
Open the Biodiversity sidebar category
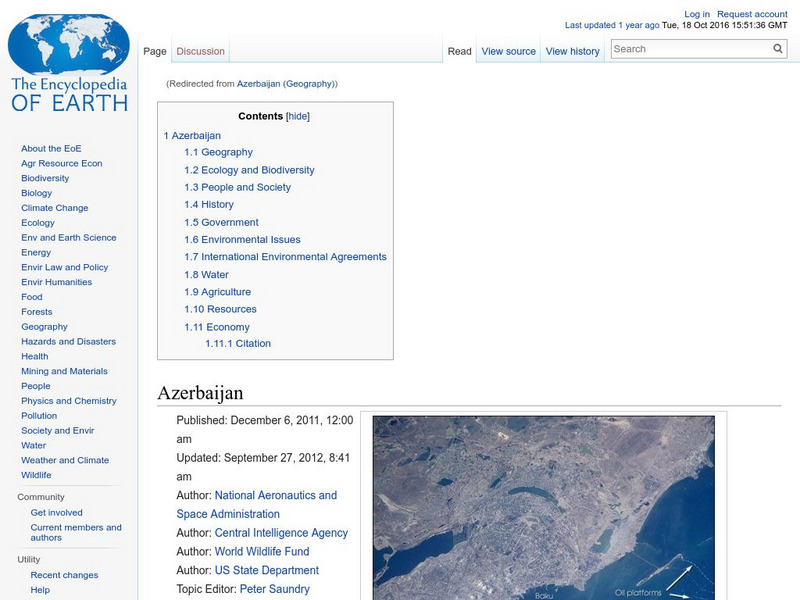click(44, 178)
